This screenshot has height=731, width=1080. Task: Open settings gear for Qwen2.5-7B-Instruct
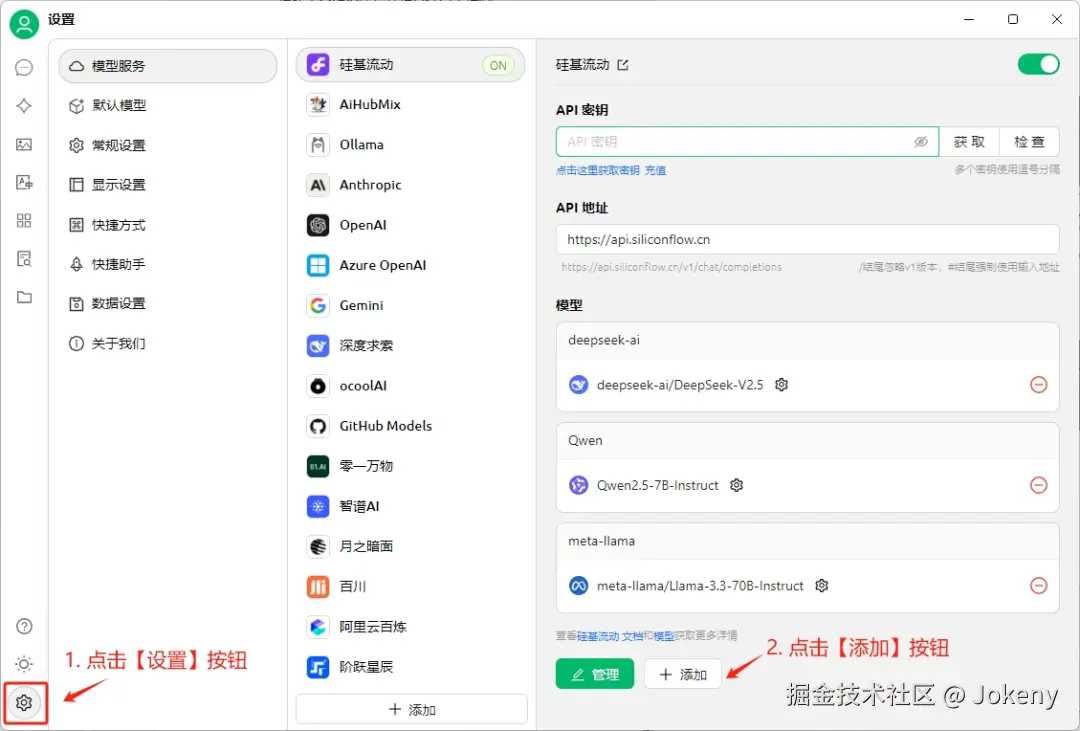736,485
